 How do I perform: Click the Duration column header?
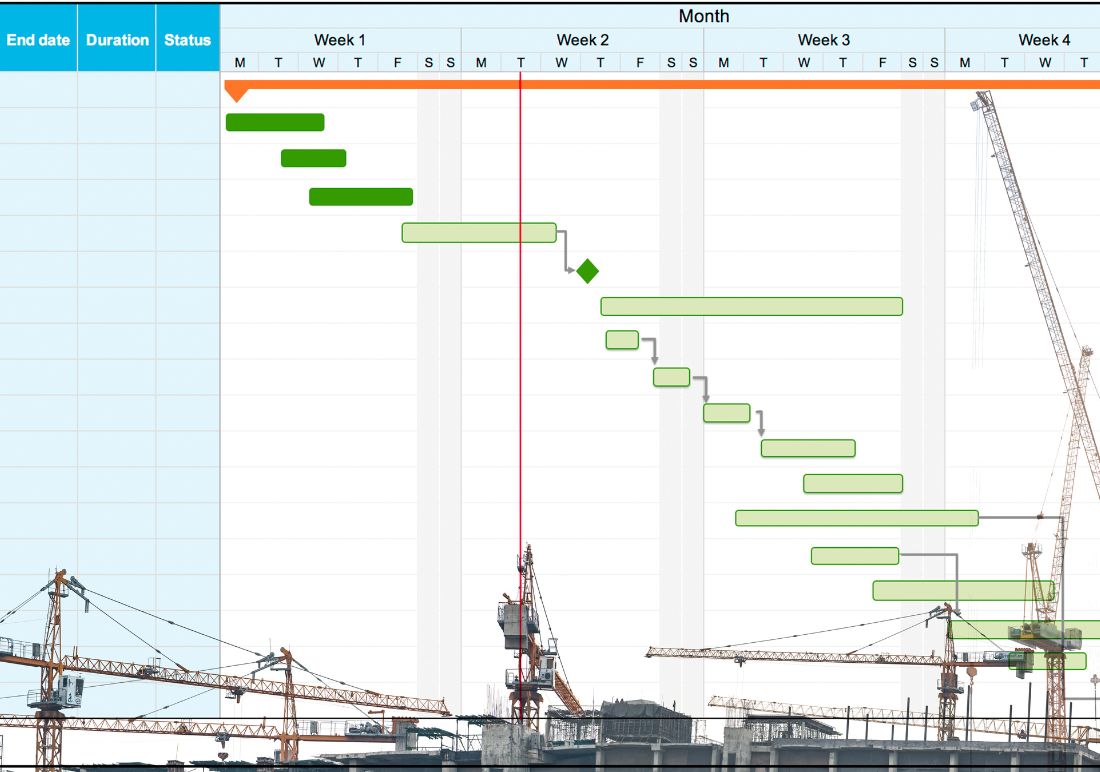(x=116, y=38)
